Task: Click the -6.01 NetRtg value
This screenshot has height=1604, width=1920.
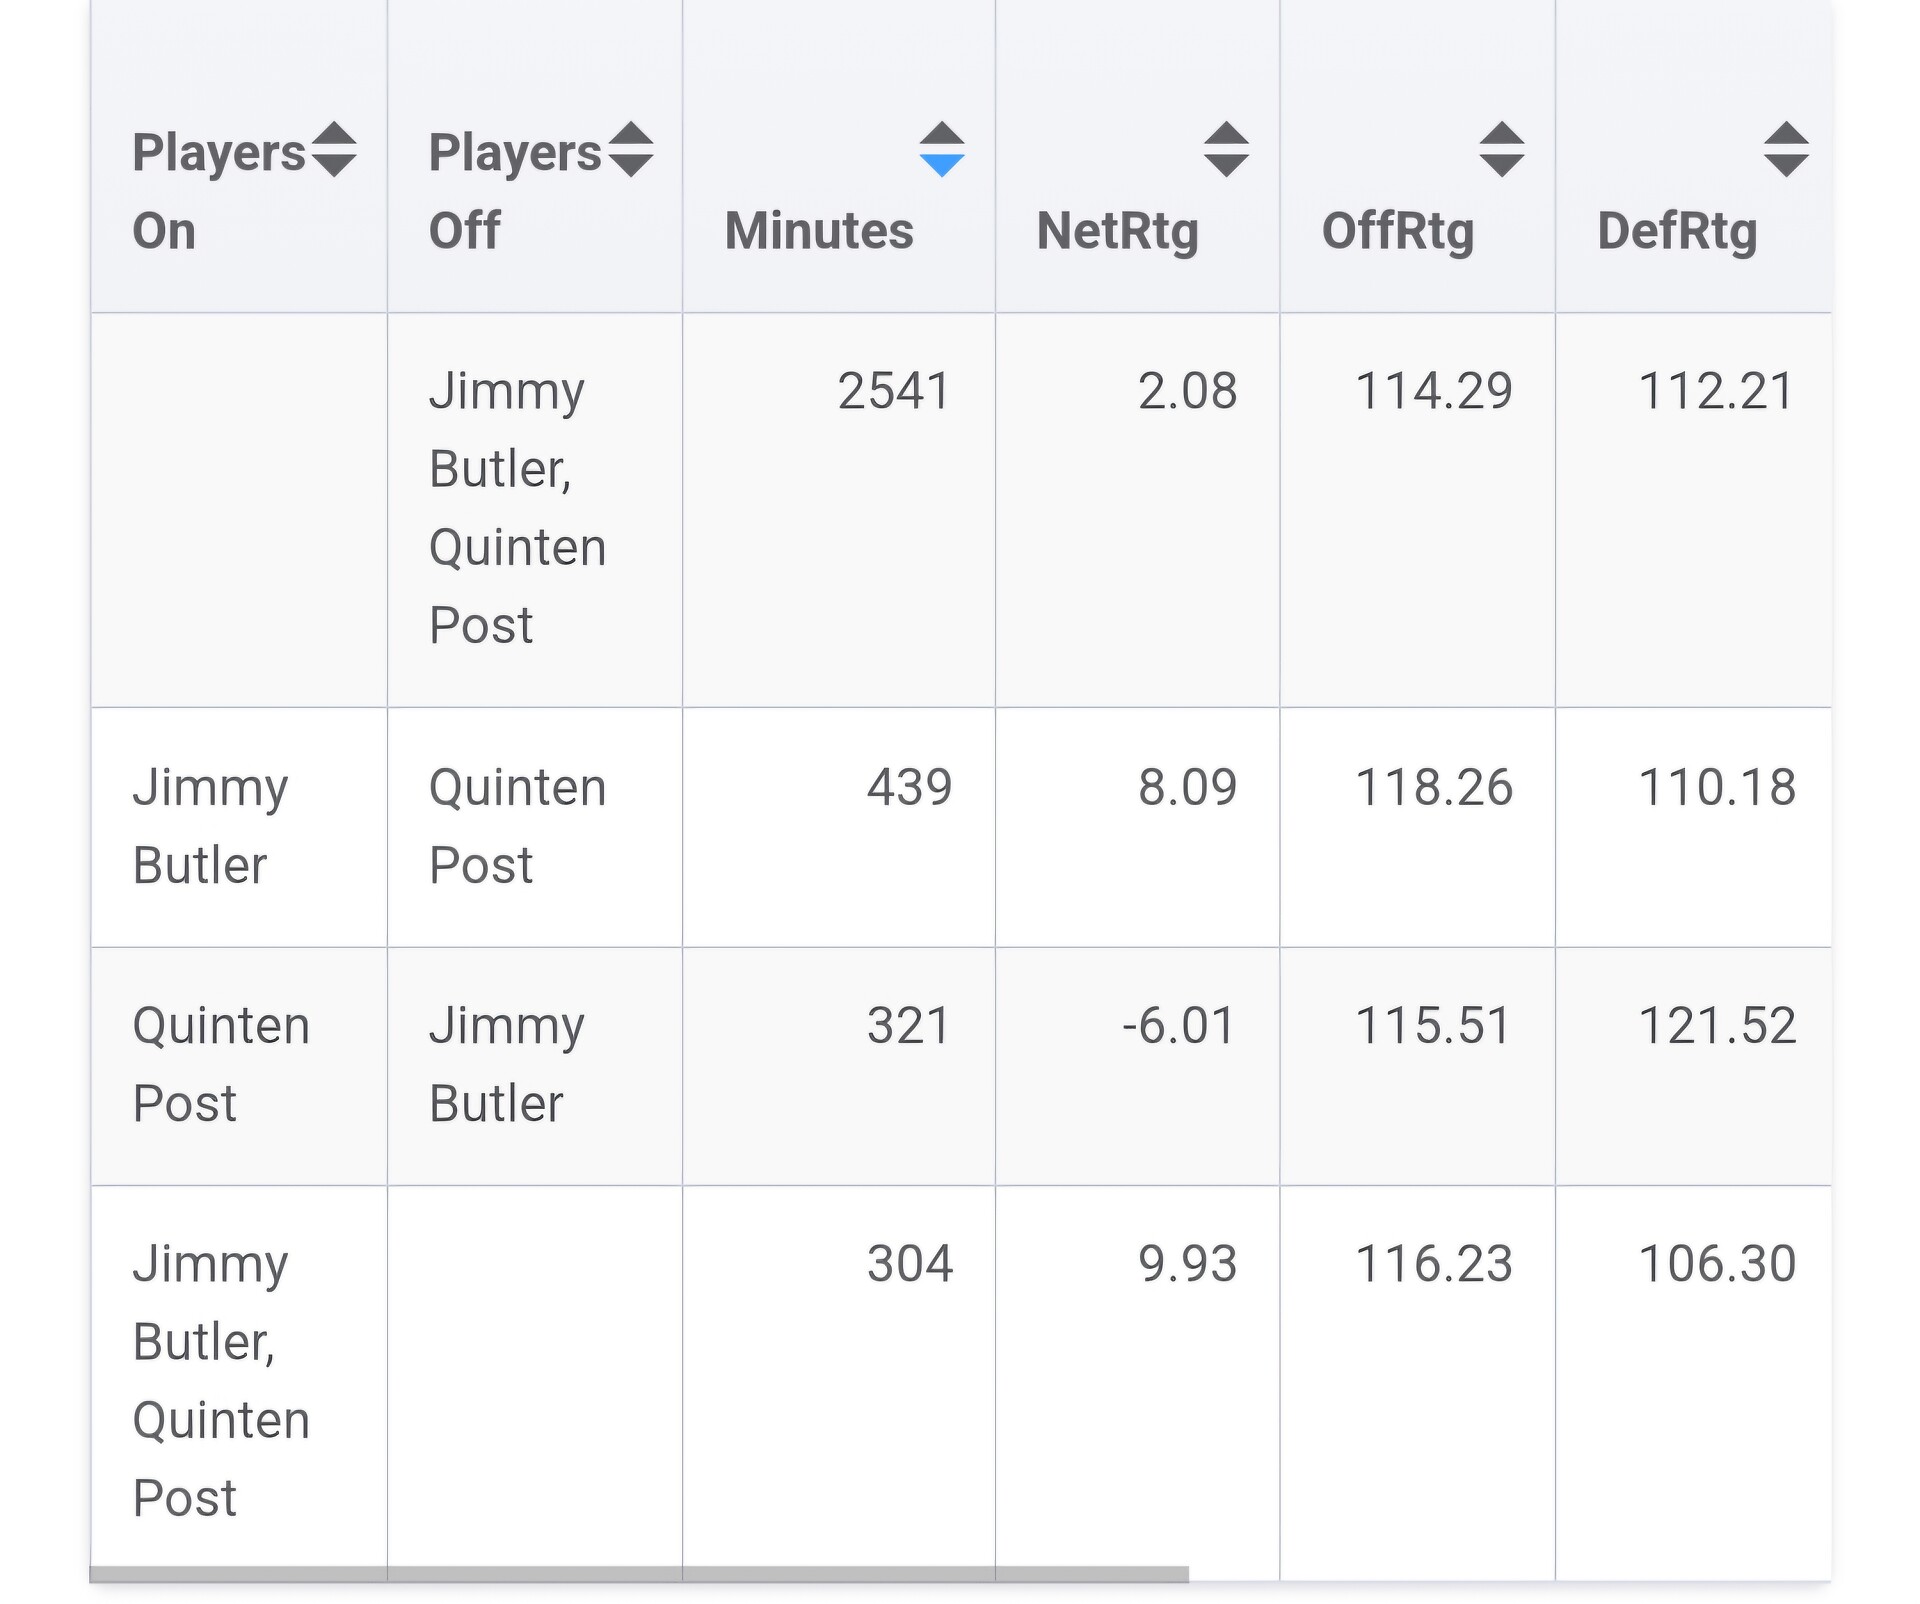Action: point(1179,1026)
